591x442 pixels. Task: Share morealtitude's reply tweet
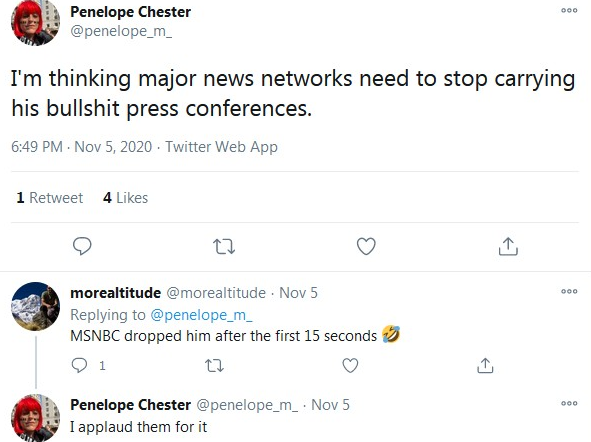[485, 365]
